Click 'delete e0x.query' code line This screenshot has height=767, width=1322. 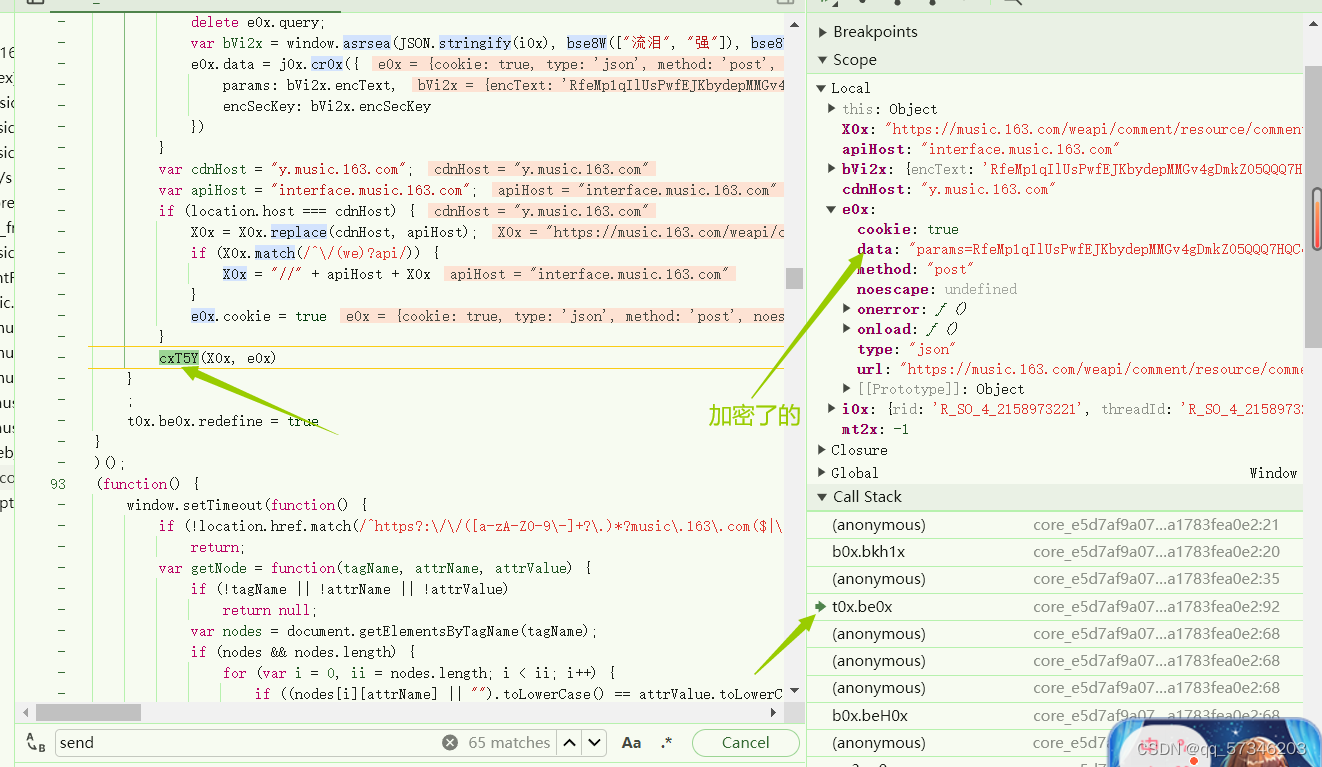[x=258, y=22]
